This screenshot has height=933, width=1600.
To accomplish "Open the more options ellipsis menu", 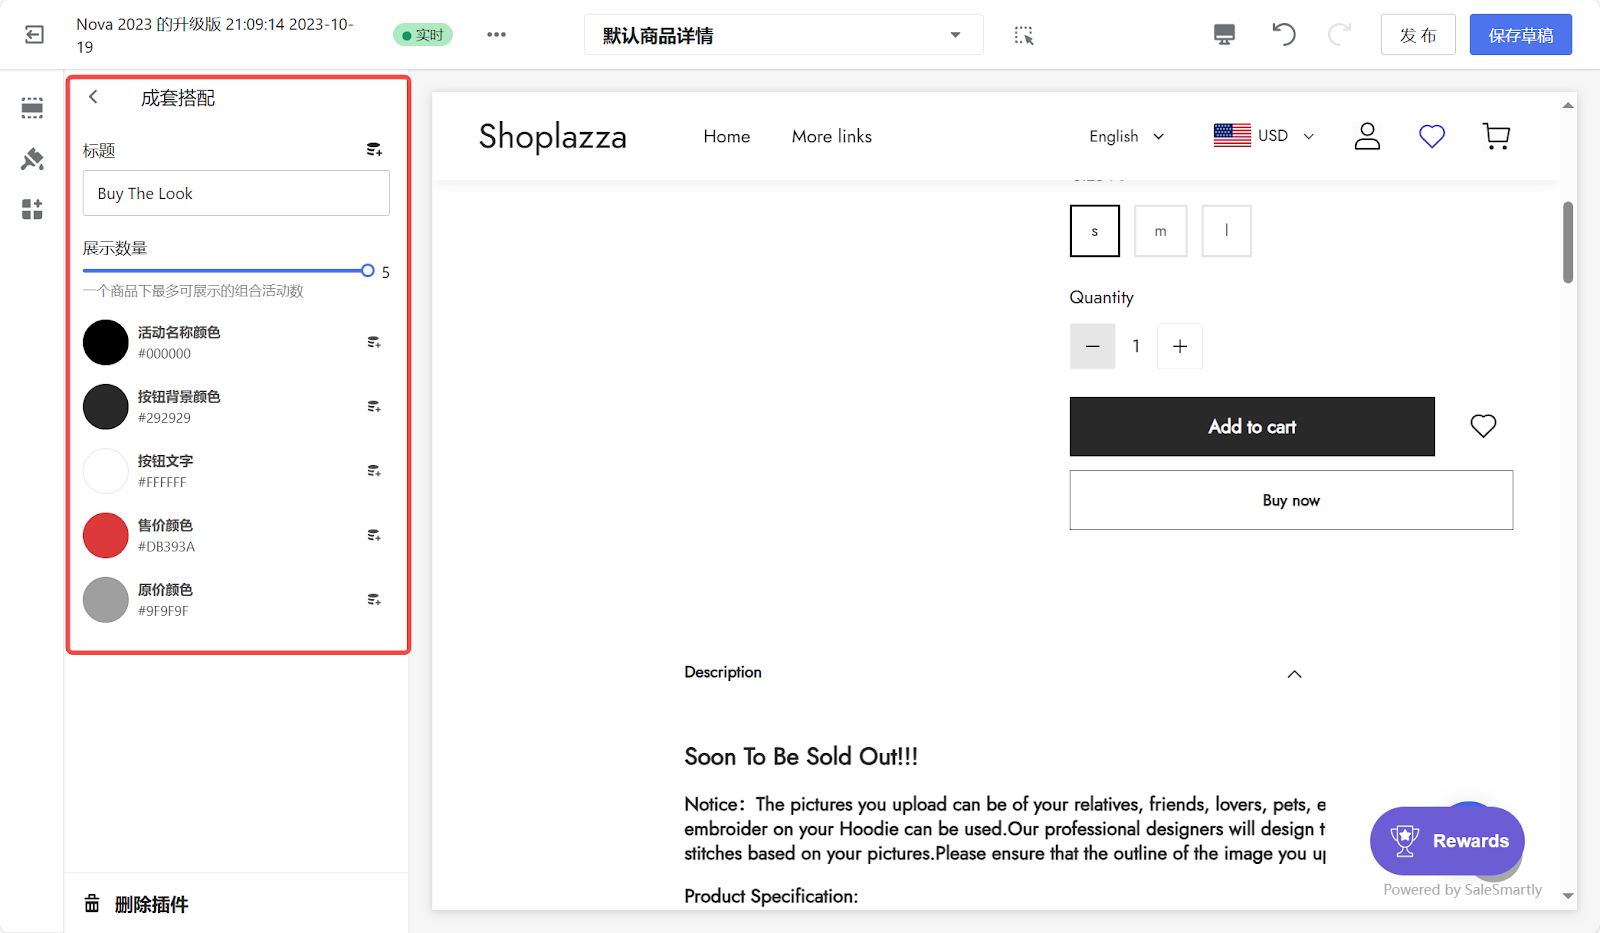I will point(496,35).
